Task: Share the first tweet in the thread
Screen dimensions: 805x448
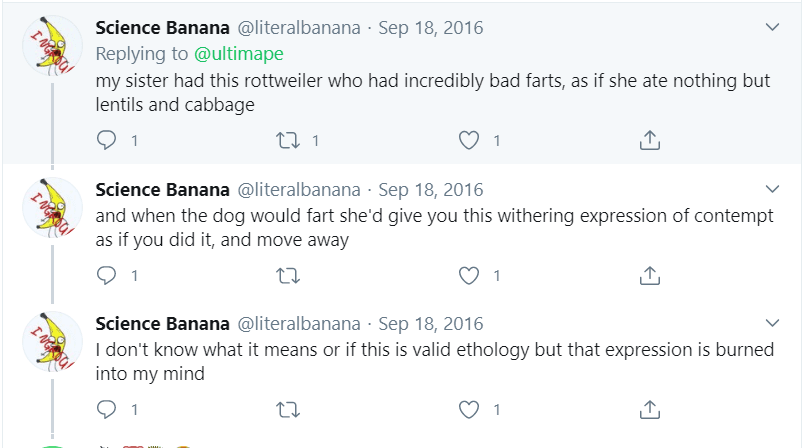Action: [650, 141]
